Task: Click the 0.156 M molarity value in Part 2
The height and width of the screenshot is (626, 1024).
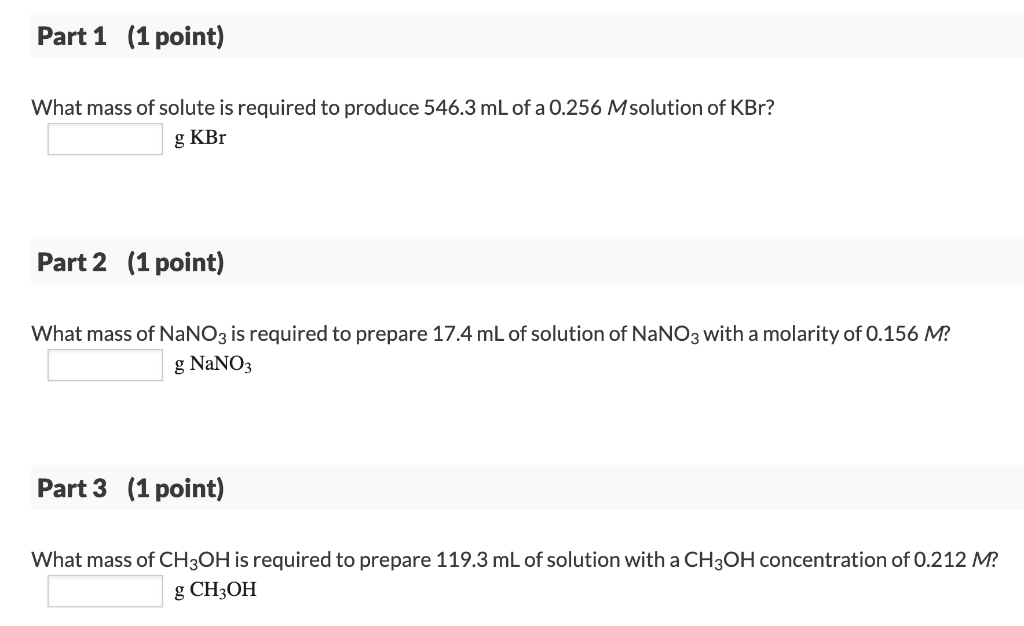Action: click(906, 334)
